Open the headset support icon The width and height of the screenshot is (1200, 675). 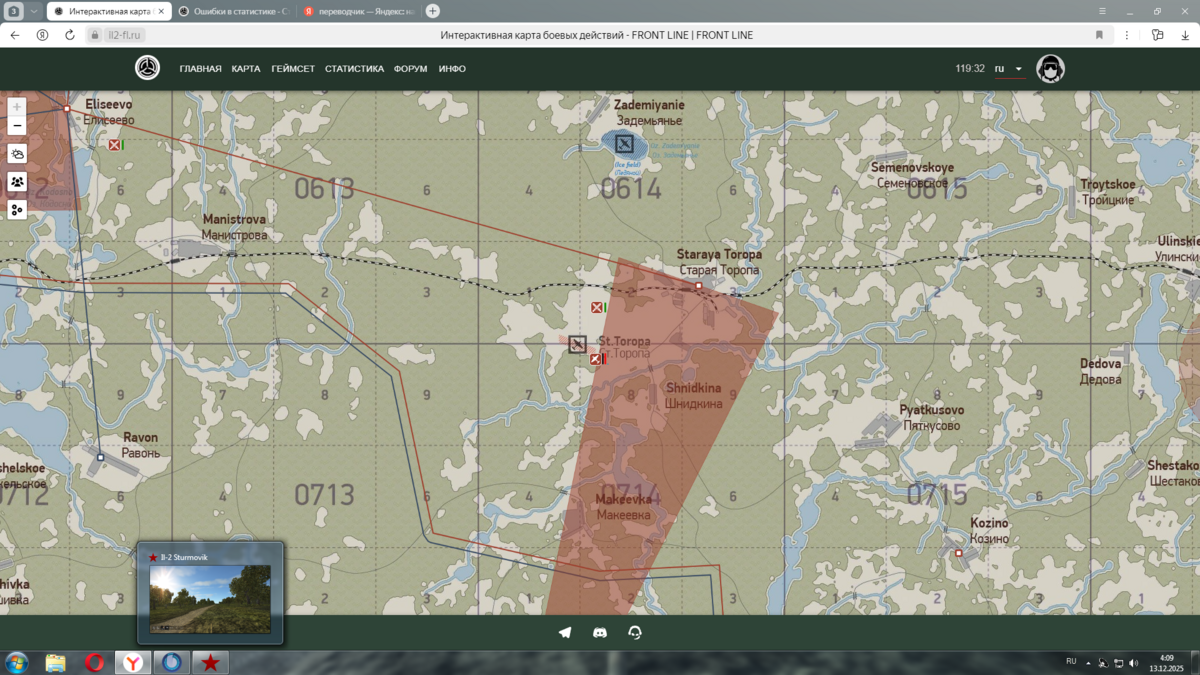(635, 632)
